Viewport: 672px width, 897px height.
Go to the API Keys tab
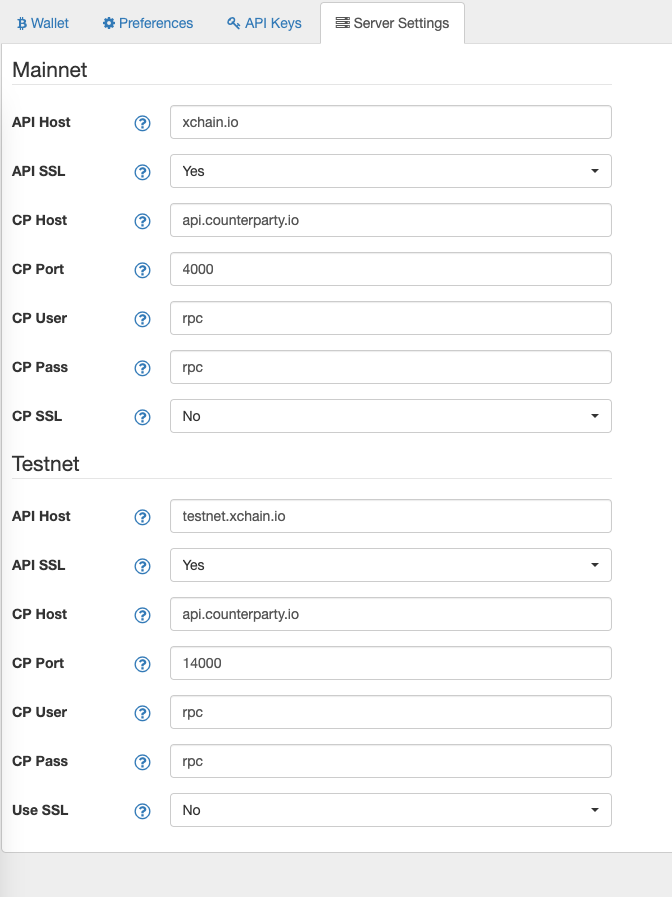click(264, 23)
